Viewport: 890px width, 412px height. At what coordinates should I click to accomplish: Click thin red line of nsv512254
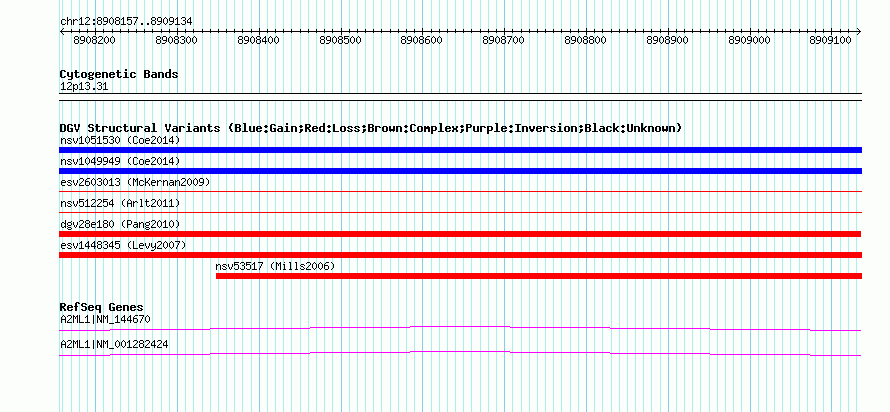[x=460, y=213]
